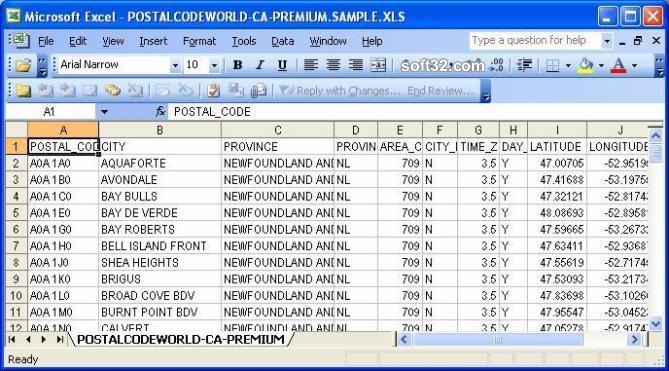Click Reply with Changes… button
The width and height of the screenshot is (669, 371).
click(339, 90)
